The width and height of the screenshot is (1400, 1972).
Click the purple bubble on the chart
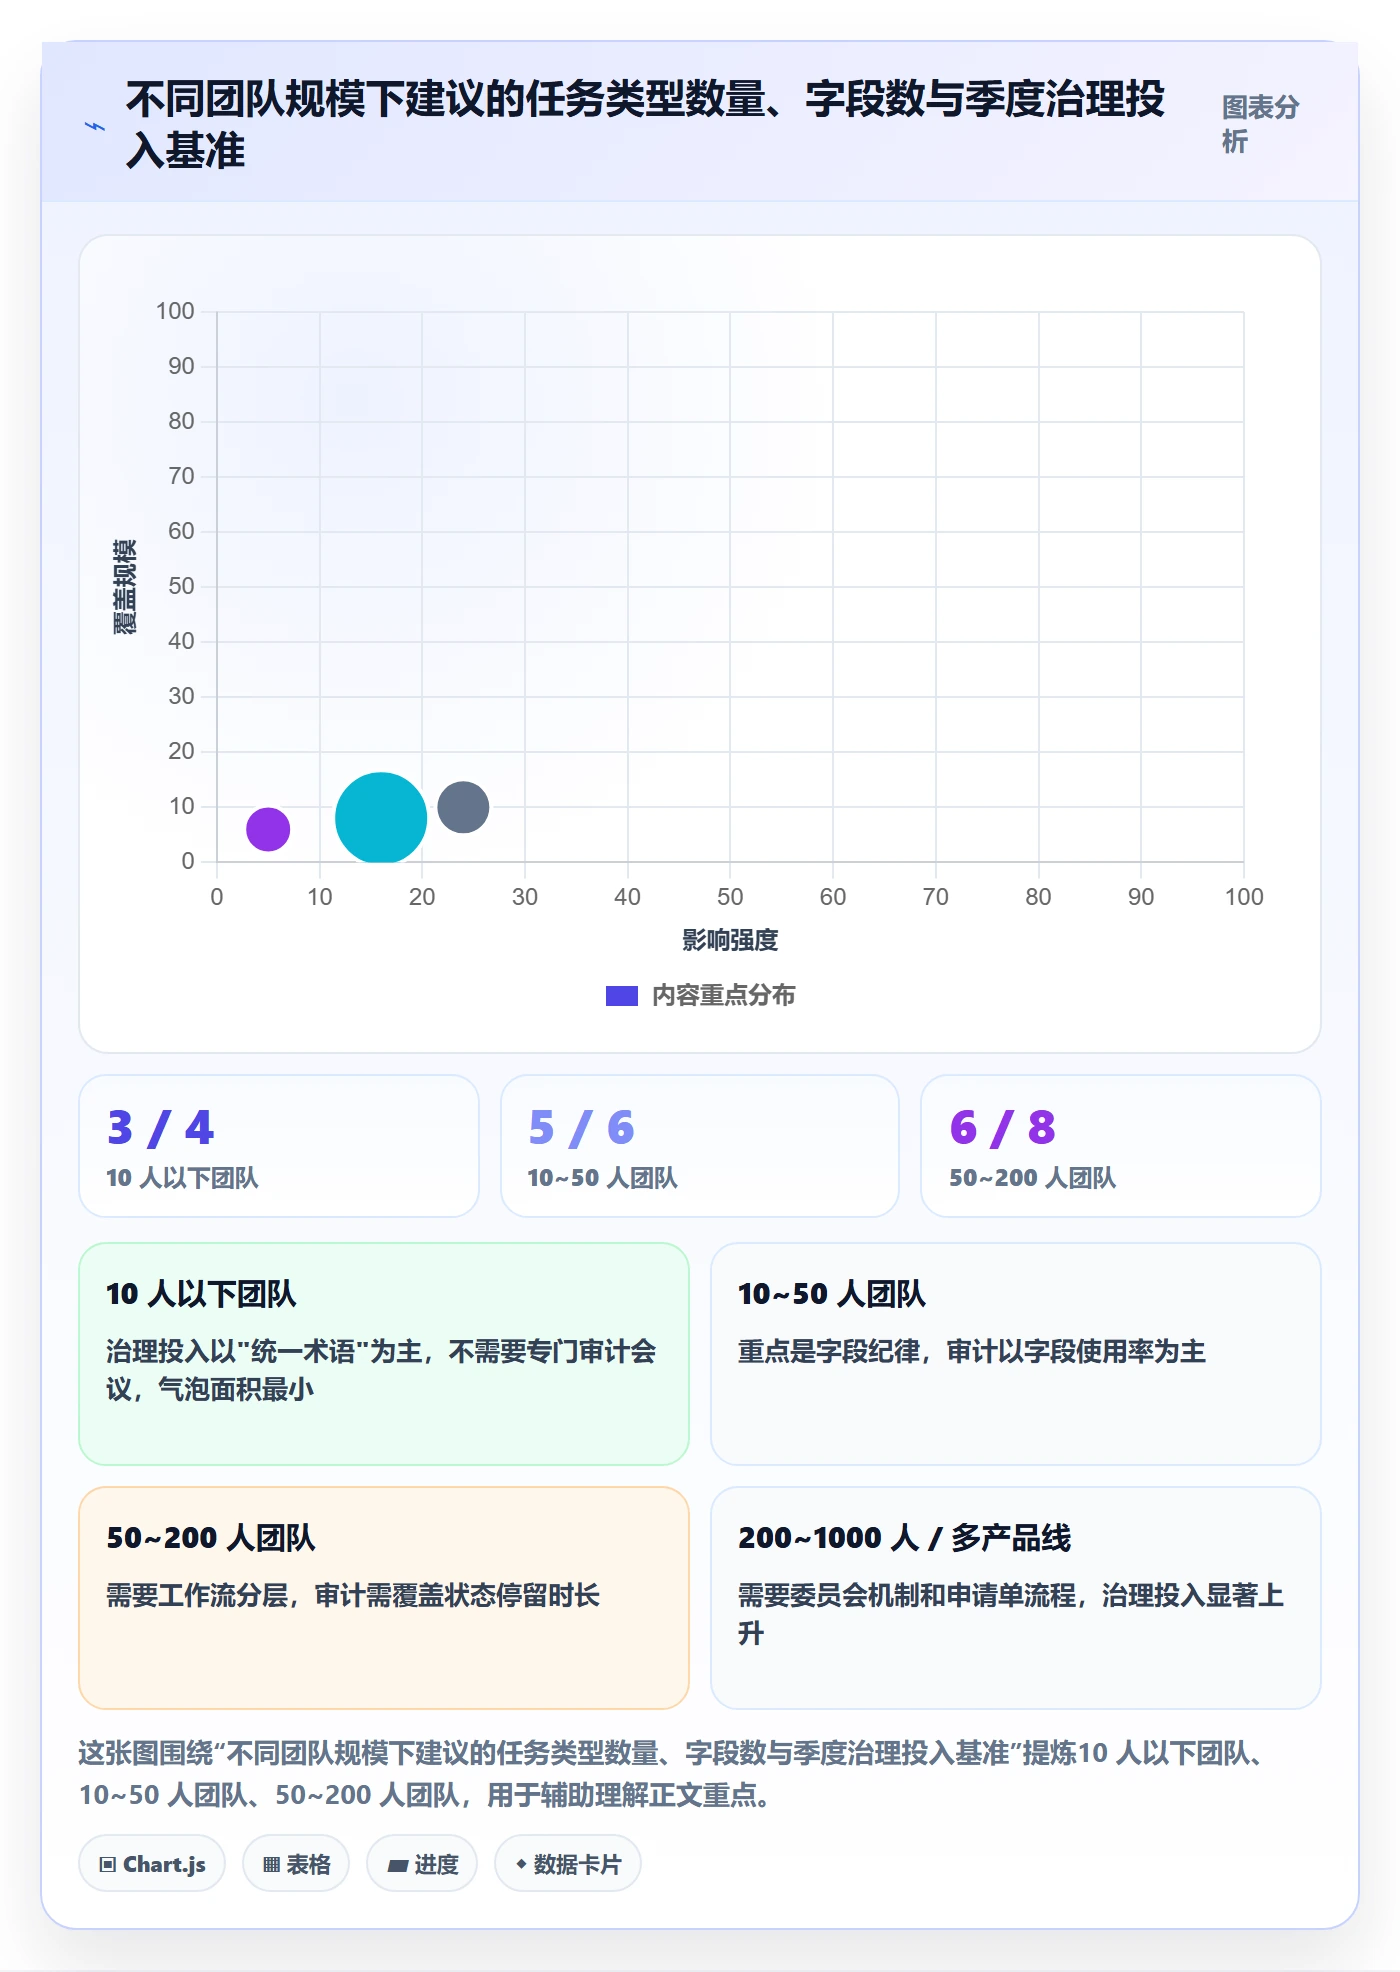point(268,829)
